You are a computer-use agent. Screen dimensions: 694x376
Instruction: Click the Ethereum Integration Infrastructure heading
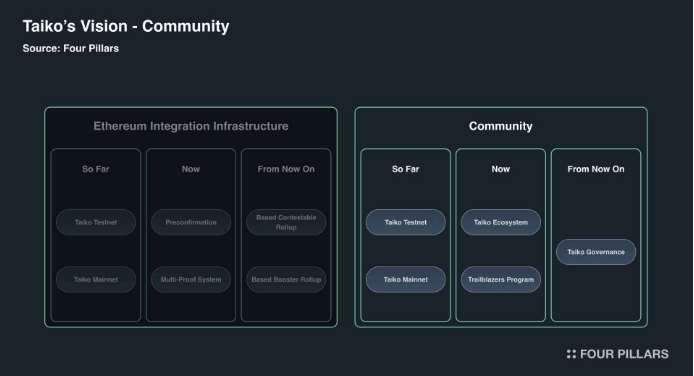(191, 126)
